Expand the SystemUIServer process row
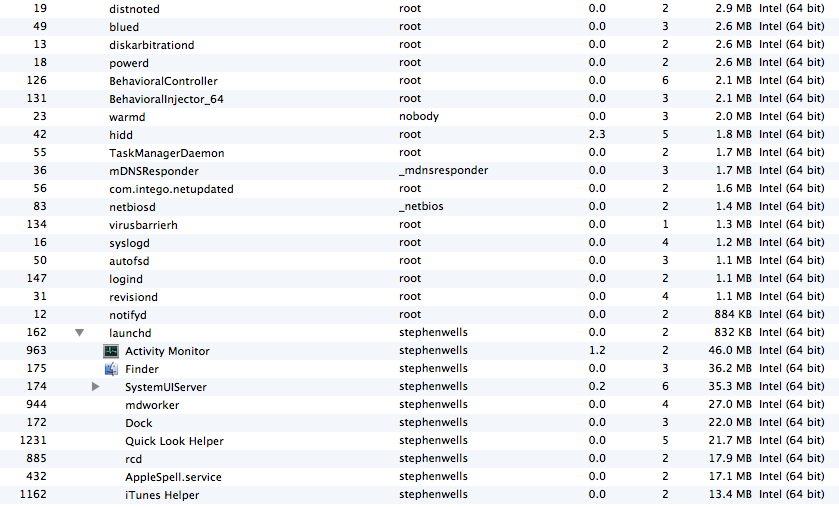Viewport: 839px width, 507px height. pyautogui.click(x=95, y=387)
